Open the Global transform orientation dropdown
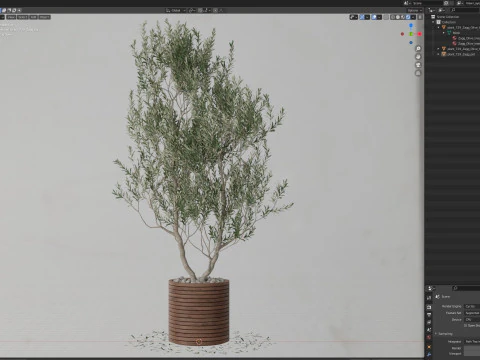The height and width of the screenshot is (360, 480). 176,10
